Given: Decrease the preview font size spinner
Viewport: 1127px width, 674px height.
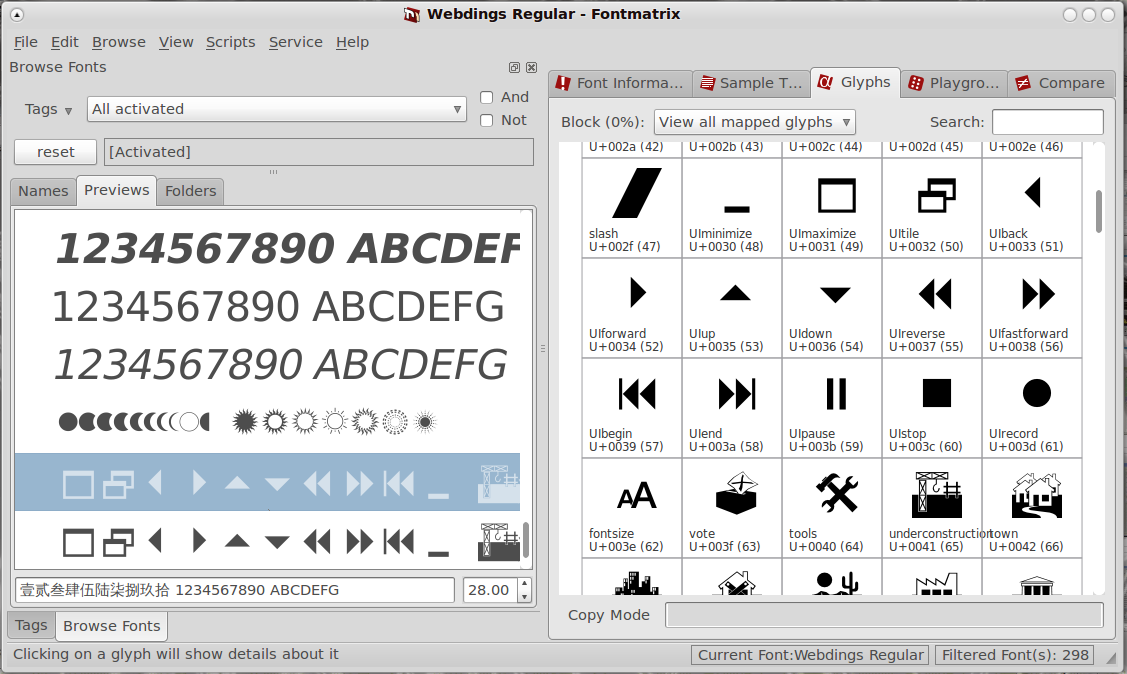Looking at the screenshot, I should pos(525,596).
